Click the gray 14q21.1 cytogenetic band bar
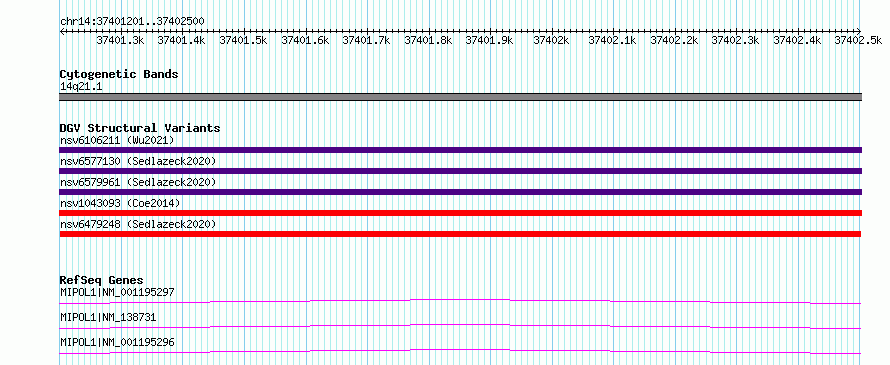Image resolution: width=890 pixels, height=365 pixels. [460, 97]
